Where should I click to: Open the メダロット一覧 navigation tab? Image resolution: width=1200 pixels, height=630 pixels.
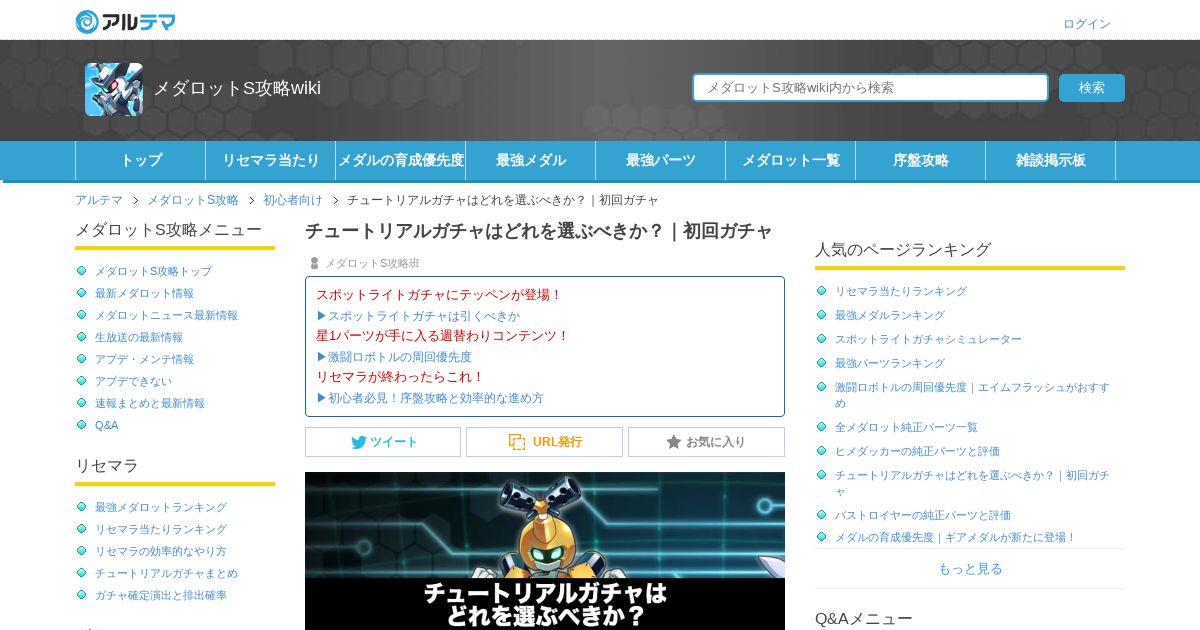[791, 160]
